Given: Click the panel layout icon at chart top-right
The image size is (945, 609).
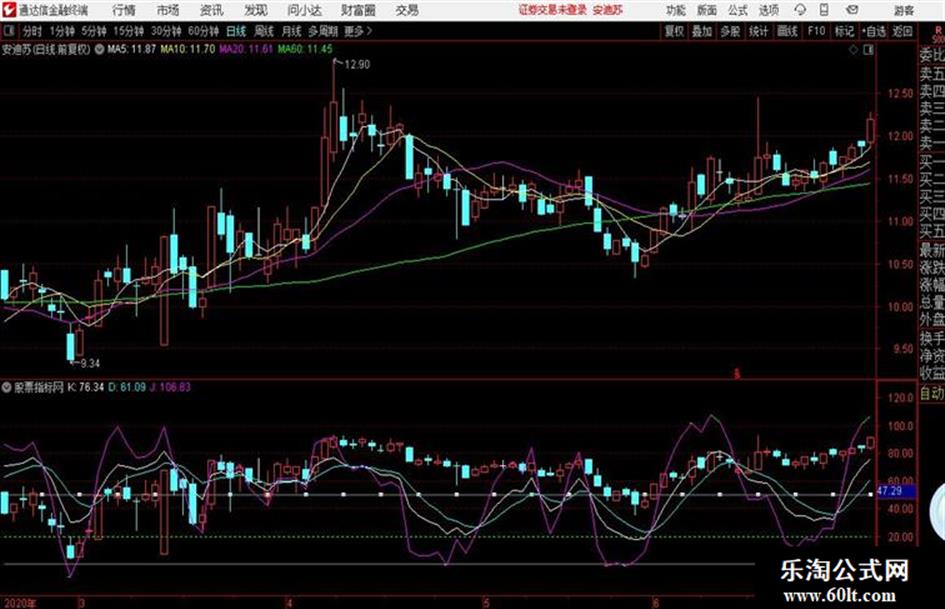Looking at the screenshot, I should [x=868, y=50].
